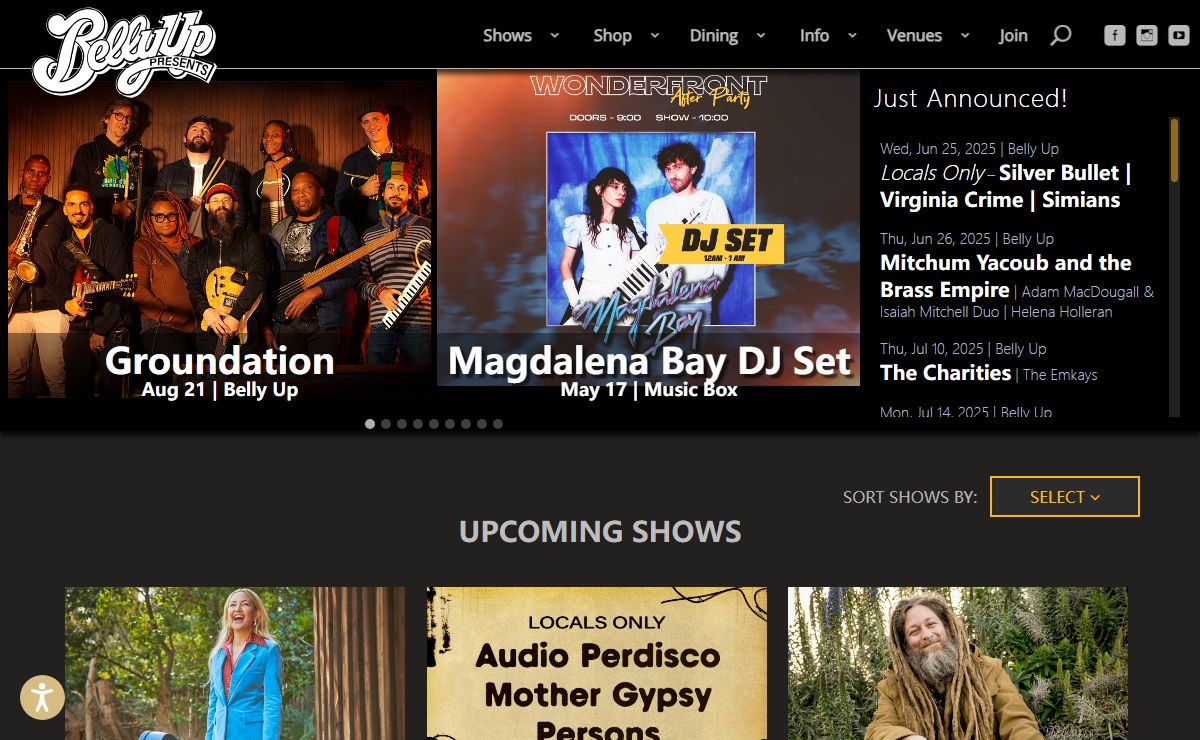Screen dimensions: 1200x740
Task: Click the 'Thu, Jul 10, 2025 | Belly Up' date
Action: [x=963, y=349]
